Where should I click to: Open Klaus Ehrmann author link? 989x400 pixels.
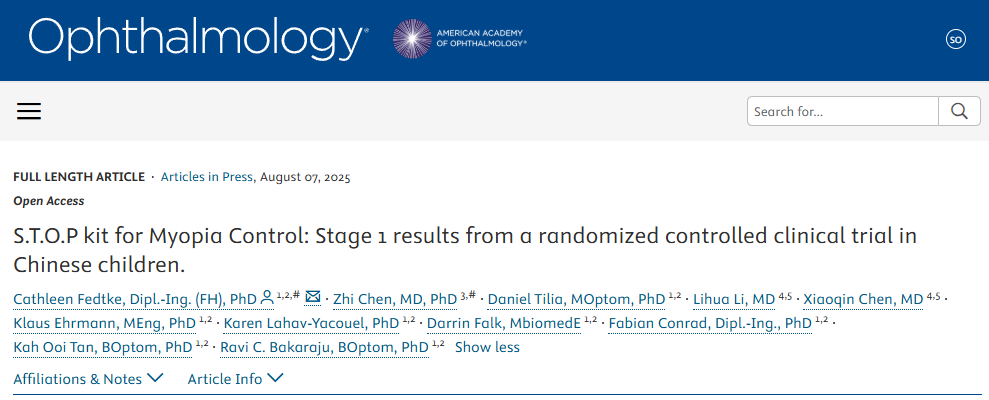[x=104, y=323]
